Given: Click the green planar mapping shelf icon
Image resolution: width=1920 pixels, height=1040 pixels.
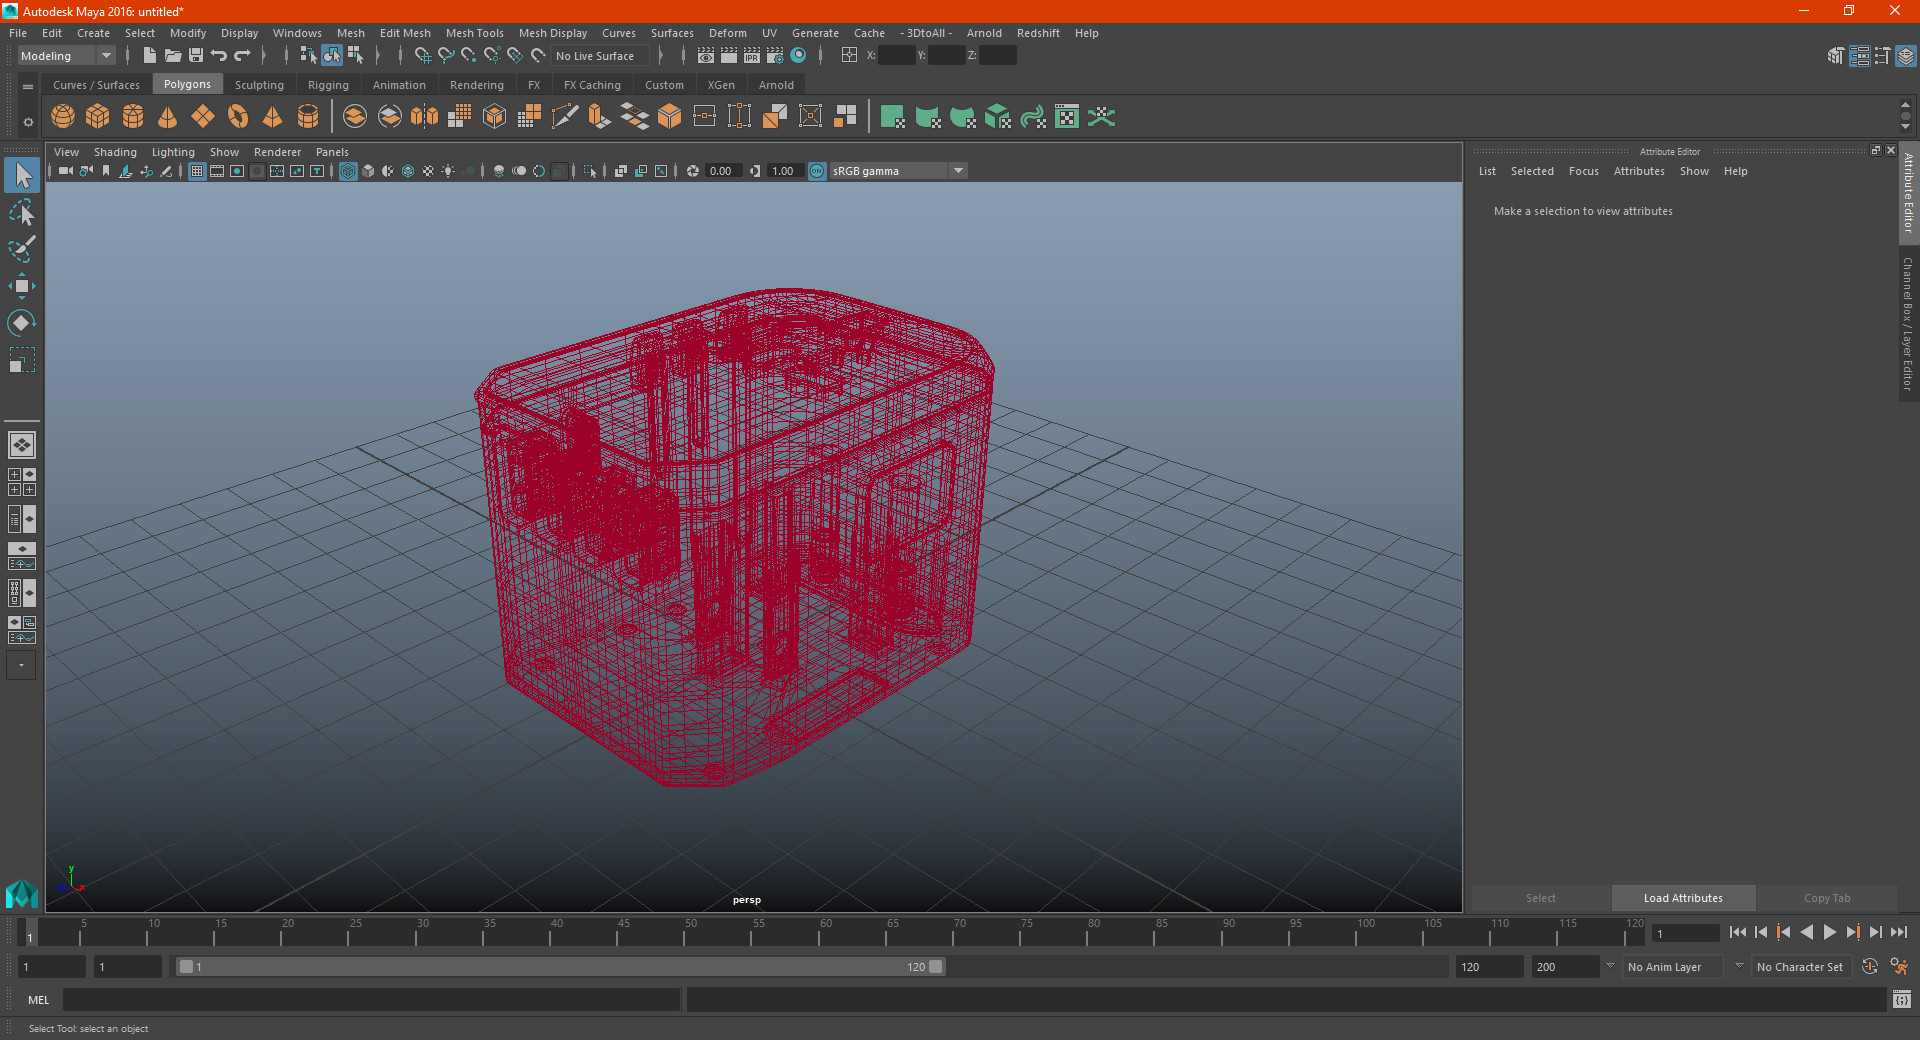Looking at the screenshot, I should coord(892,117).
